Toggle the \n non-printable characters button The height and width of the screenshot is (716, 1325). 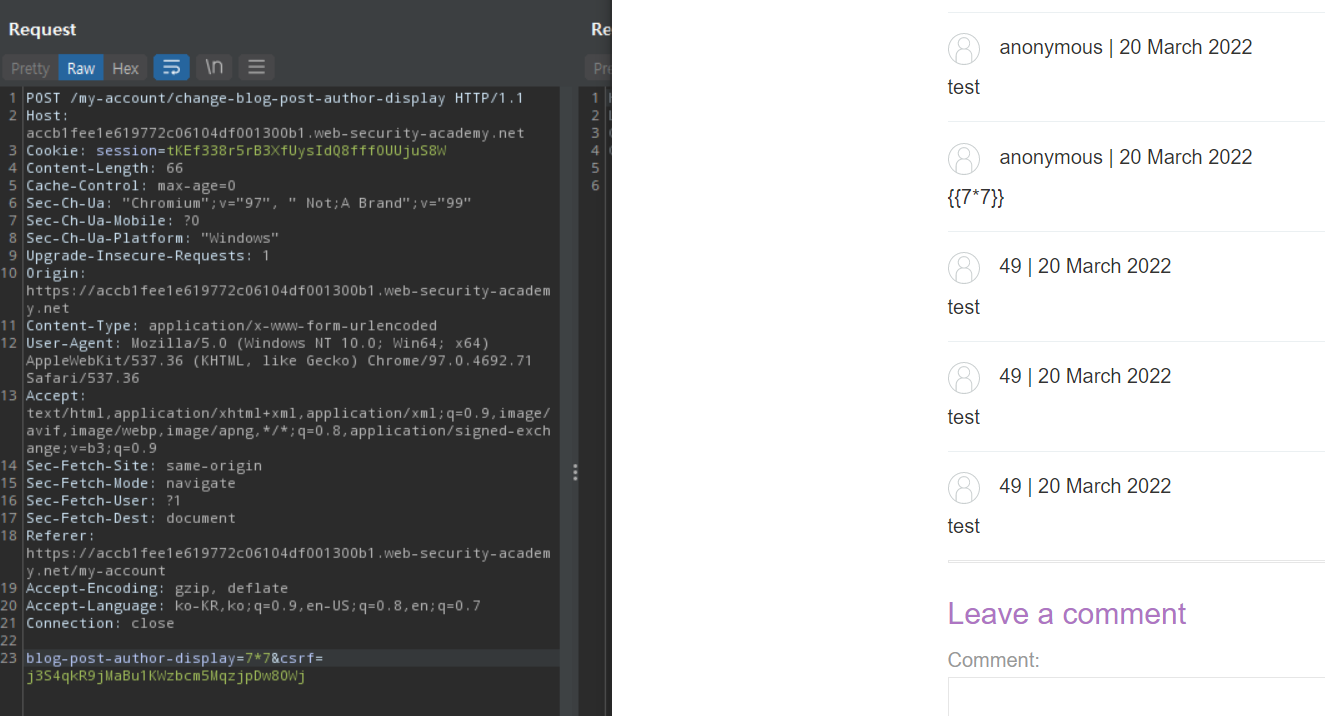[x=214, y=67]
